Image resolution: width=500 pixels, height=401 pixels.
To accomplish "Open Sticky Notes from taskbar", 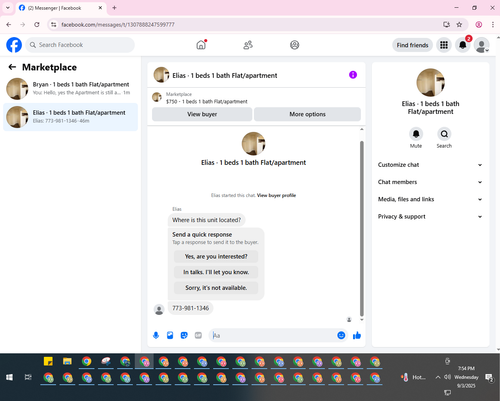I will 48,361.
